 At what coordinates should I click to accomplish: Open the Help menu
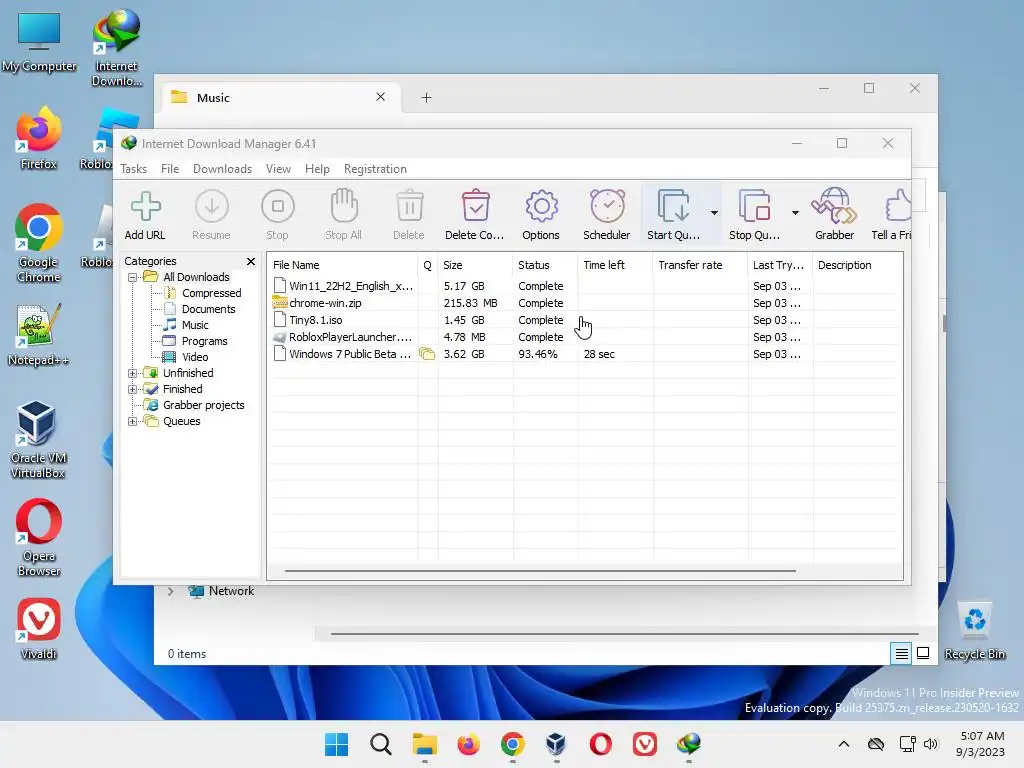(317, 169)
